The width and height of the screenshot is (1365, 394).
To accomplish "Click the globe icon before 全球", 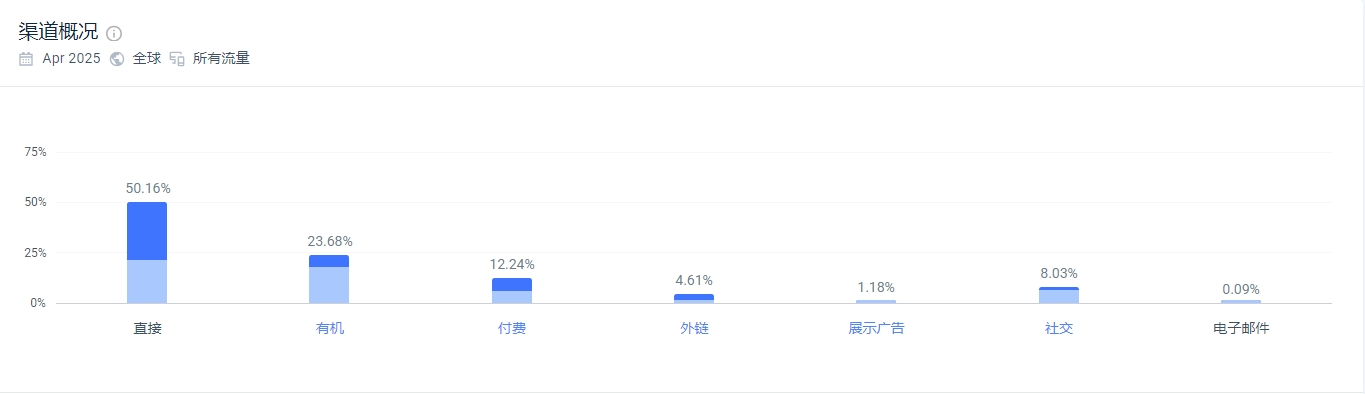I will click(x=117, y=59).
